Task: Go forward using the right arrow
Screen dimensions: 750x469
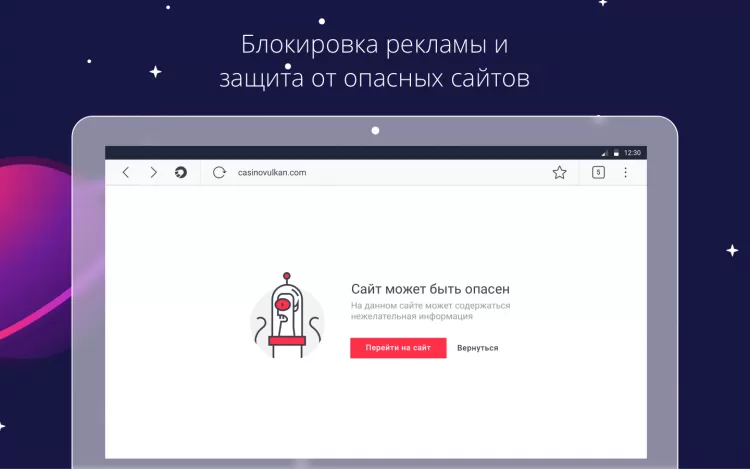Action: (154, 173)
